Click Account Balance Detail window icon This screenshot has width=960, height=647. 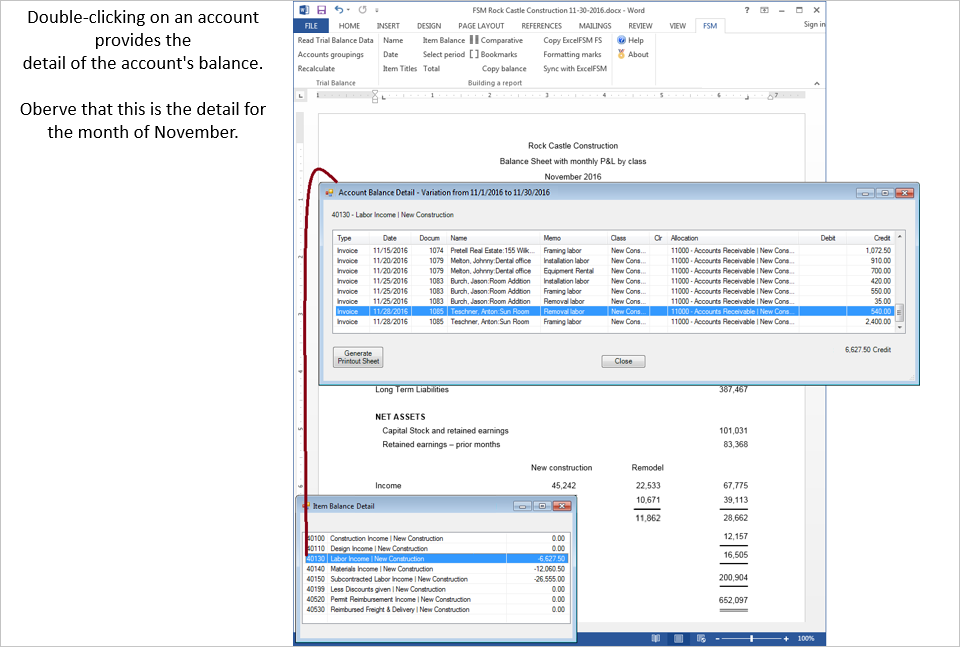coord(329,192)
